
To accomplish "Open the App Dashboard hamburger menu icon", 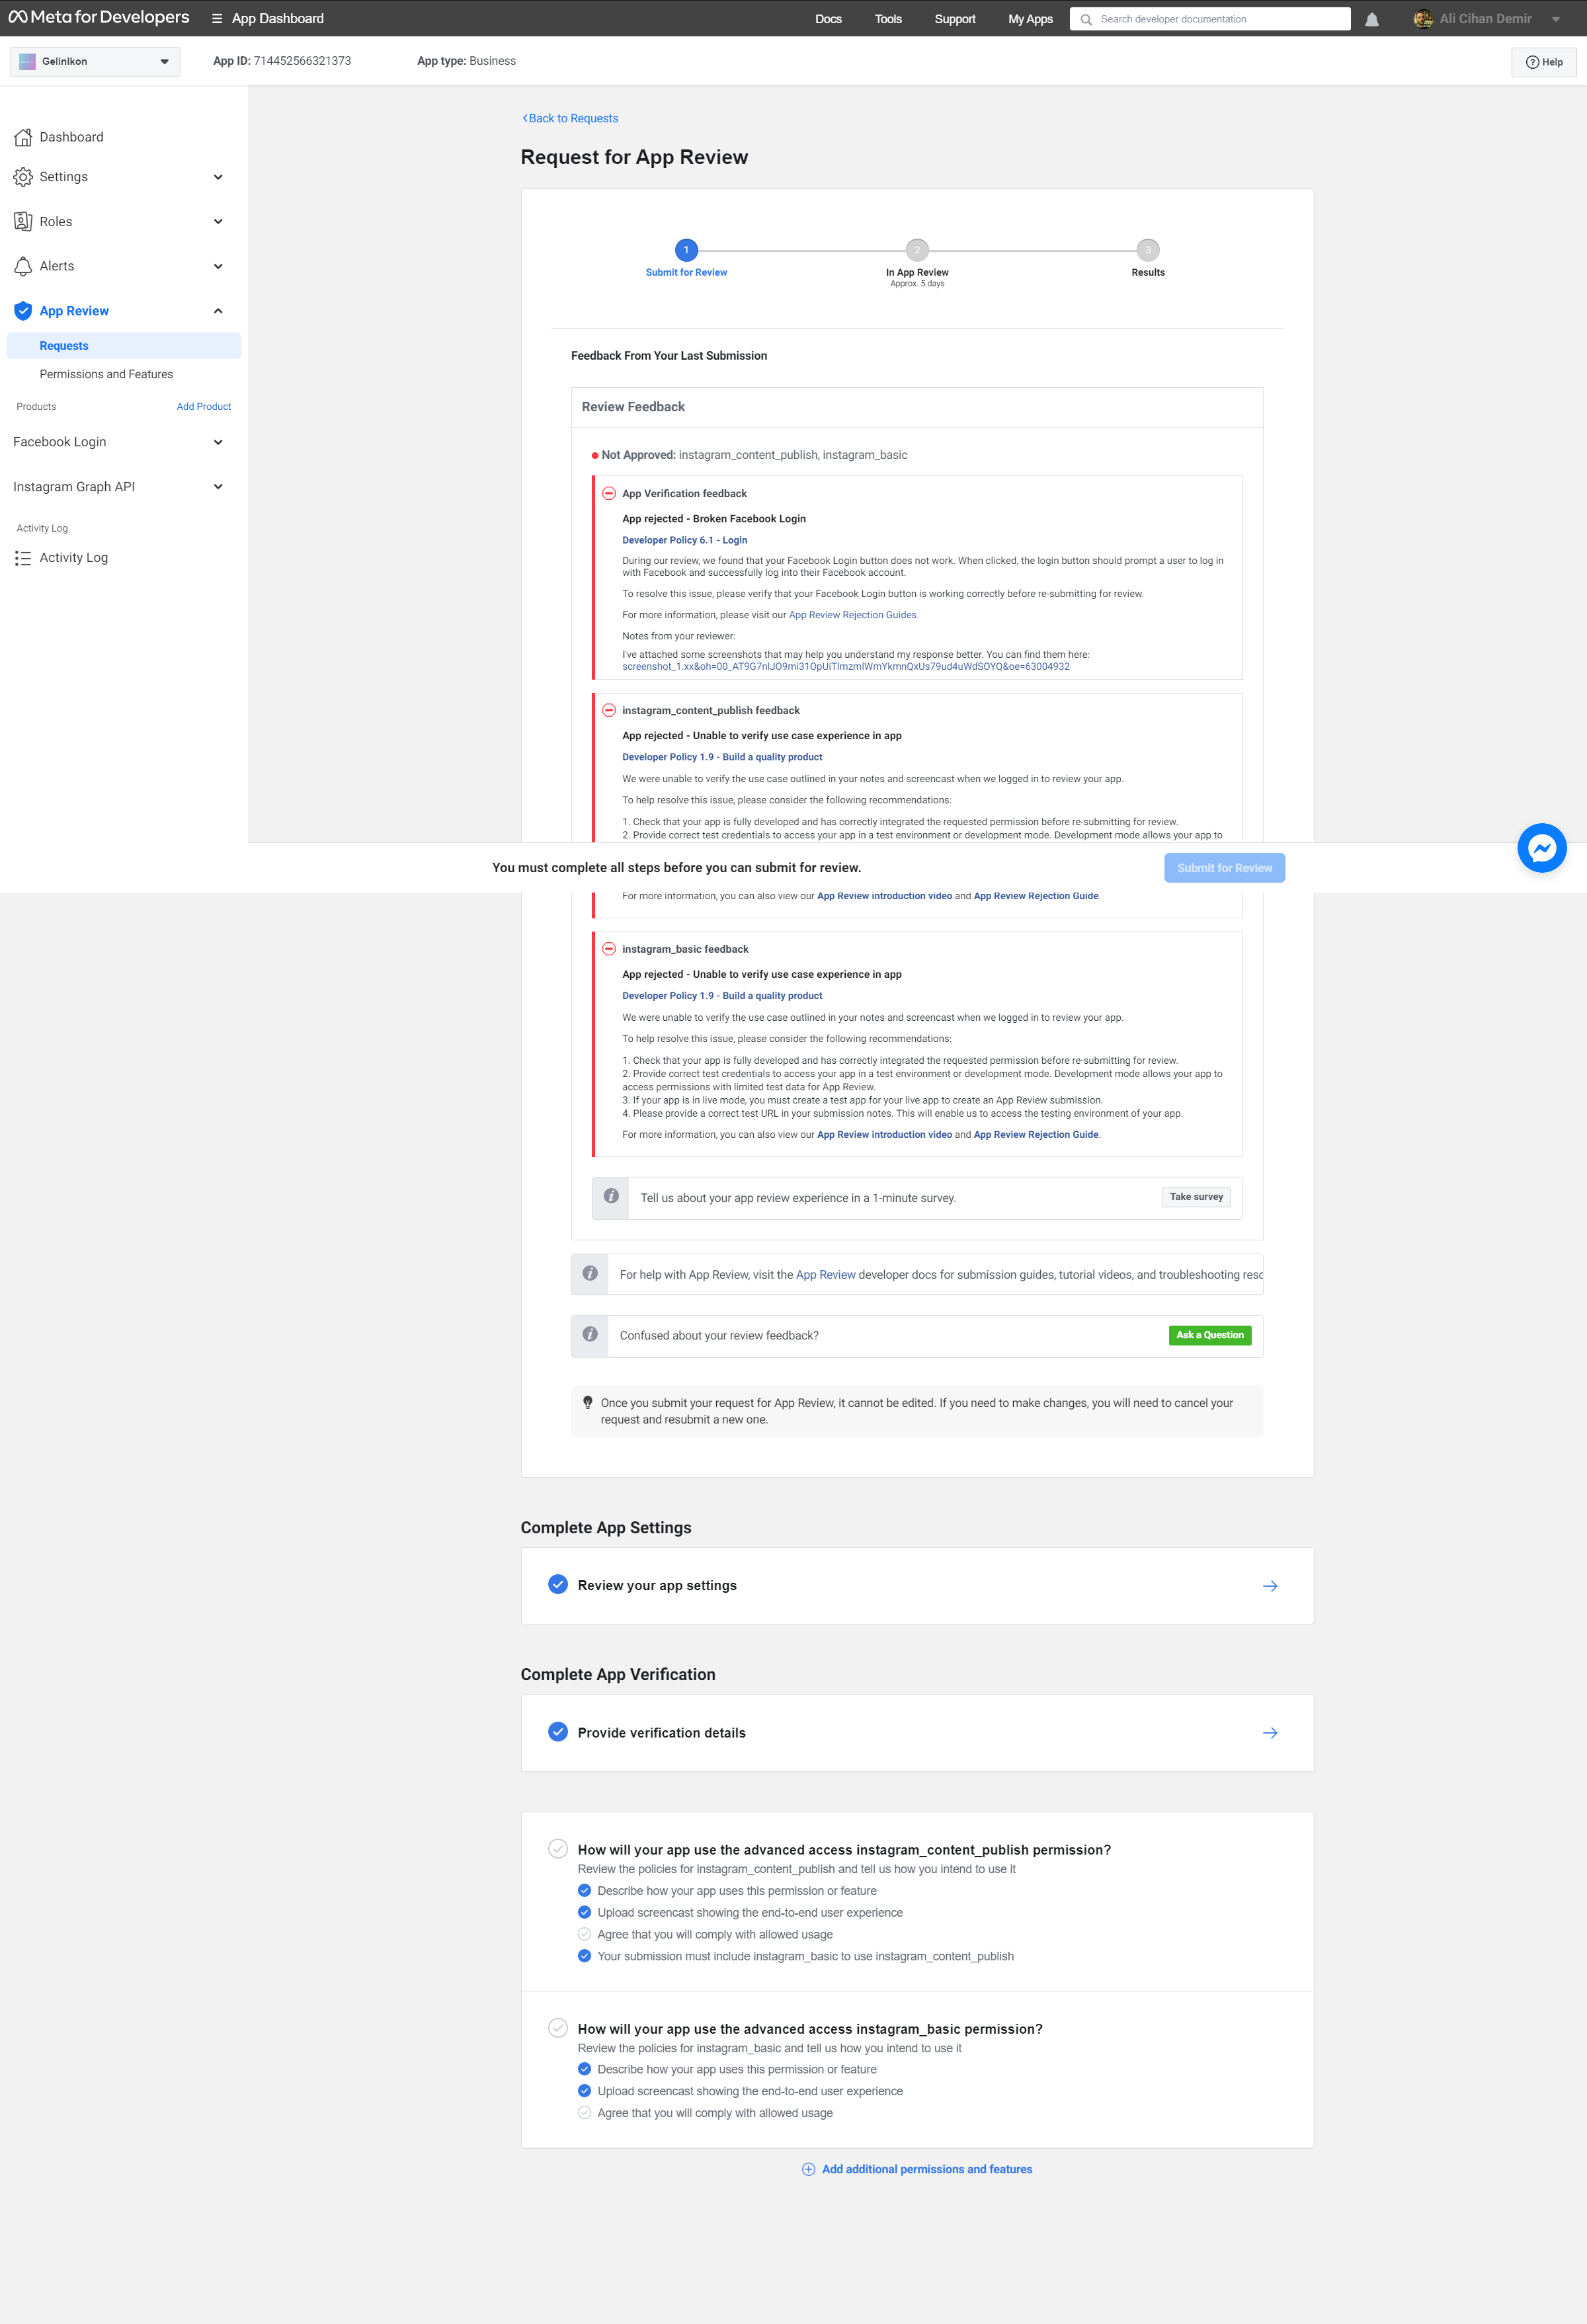I will coord(217,19).
